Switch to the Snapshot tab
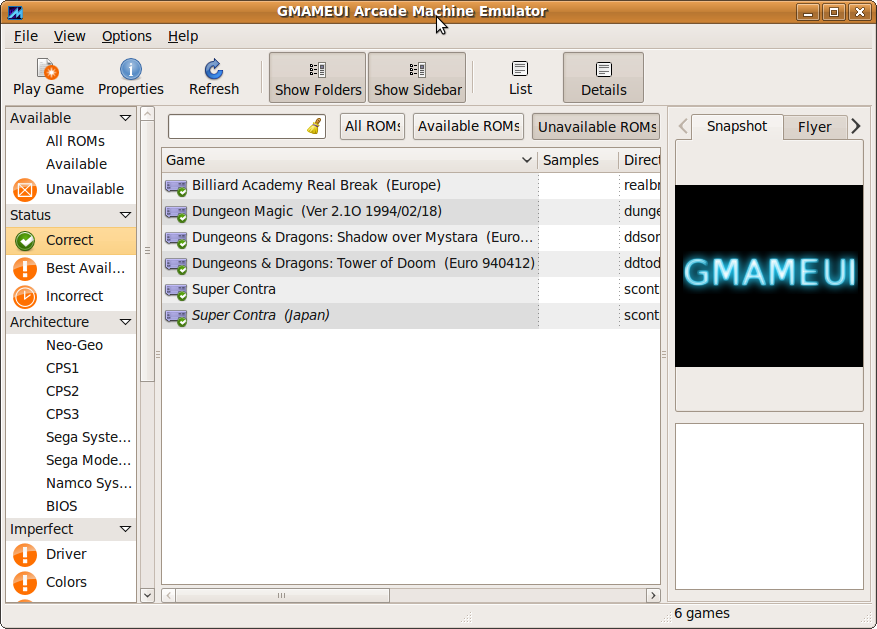877x629 pixels. tap(737, 126)
